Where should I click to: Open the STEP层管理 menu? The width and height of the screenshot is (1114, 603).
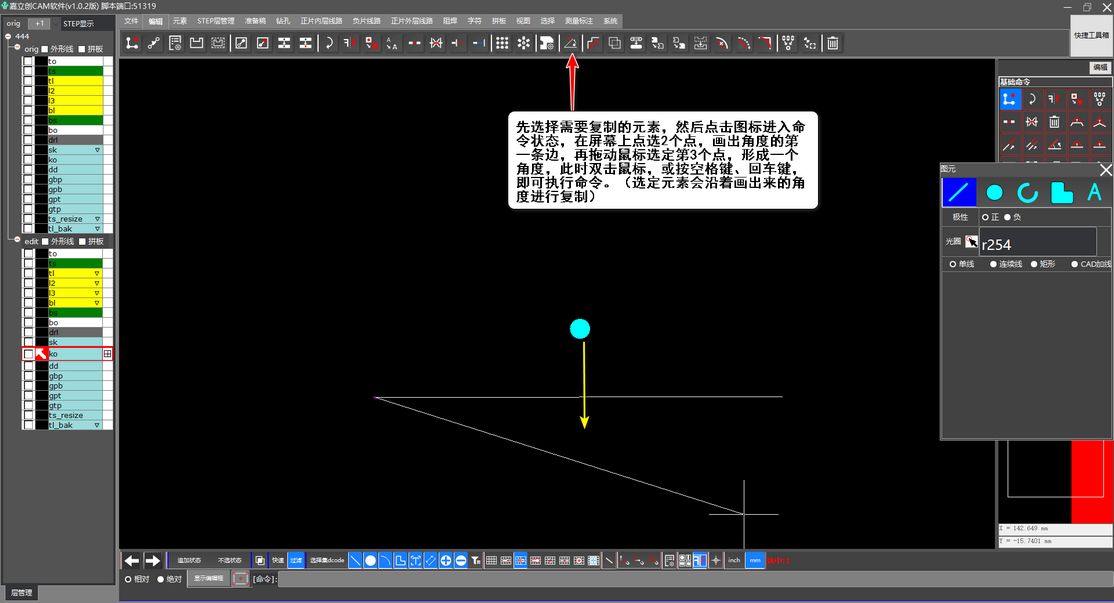click(216, 21)
